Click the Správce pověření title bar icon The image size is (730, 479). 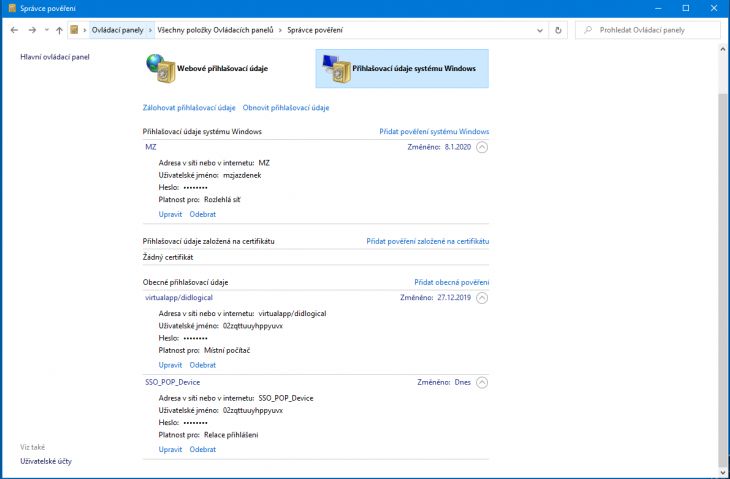pos(12,8)
